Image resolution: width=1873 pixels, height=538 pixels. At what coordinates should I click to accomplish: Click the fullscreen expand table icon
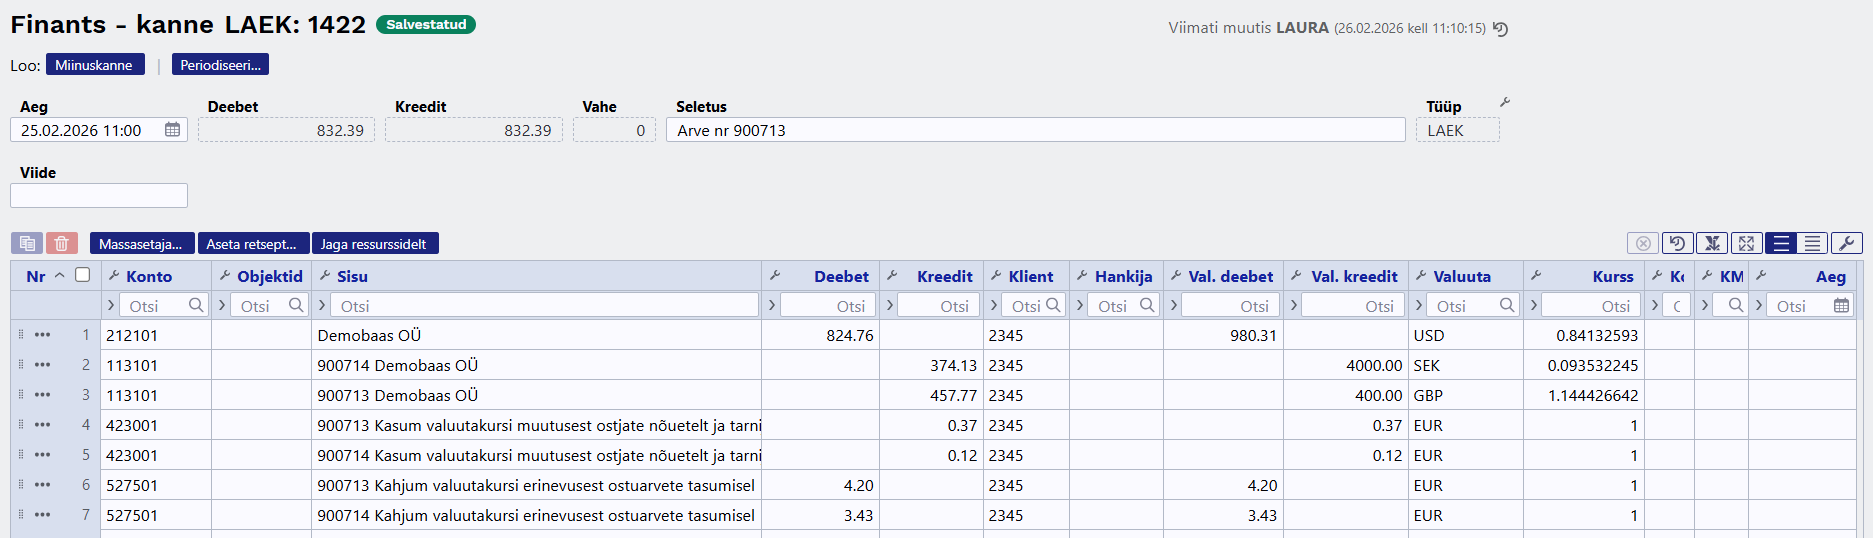(x=1746, y=243)
